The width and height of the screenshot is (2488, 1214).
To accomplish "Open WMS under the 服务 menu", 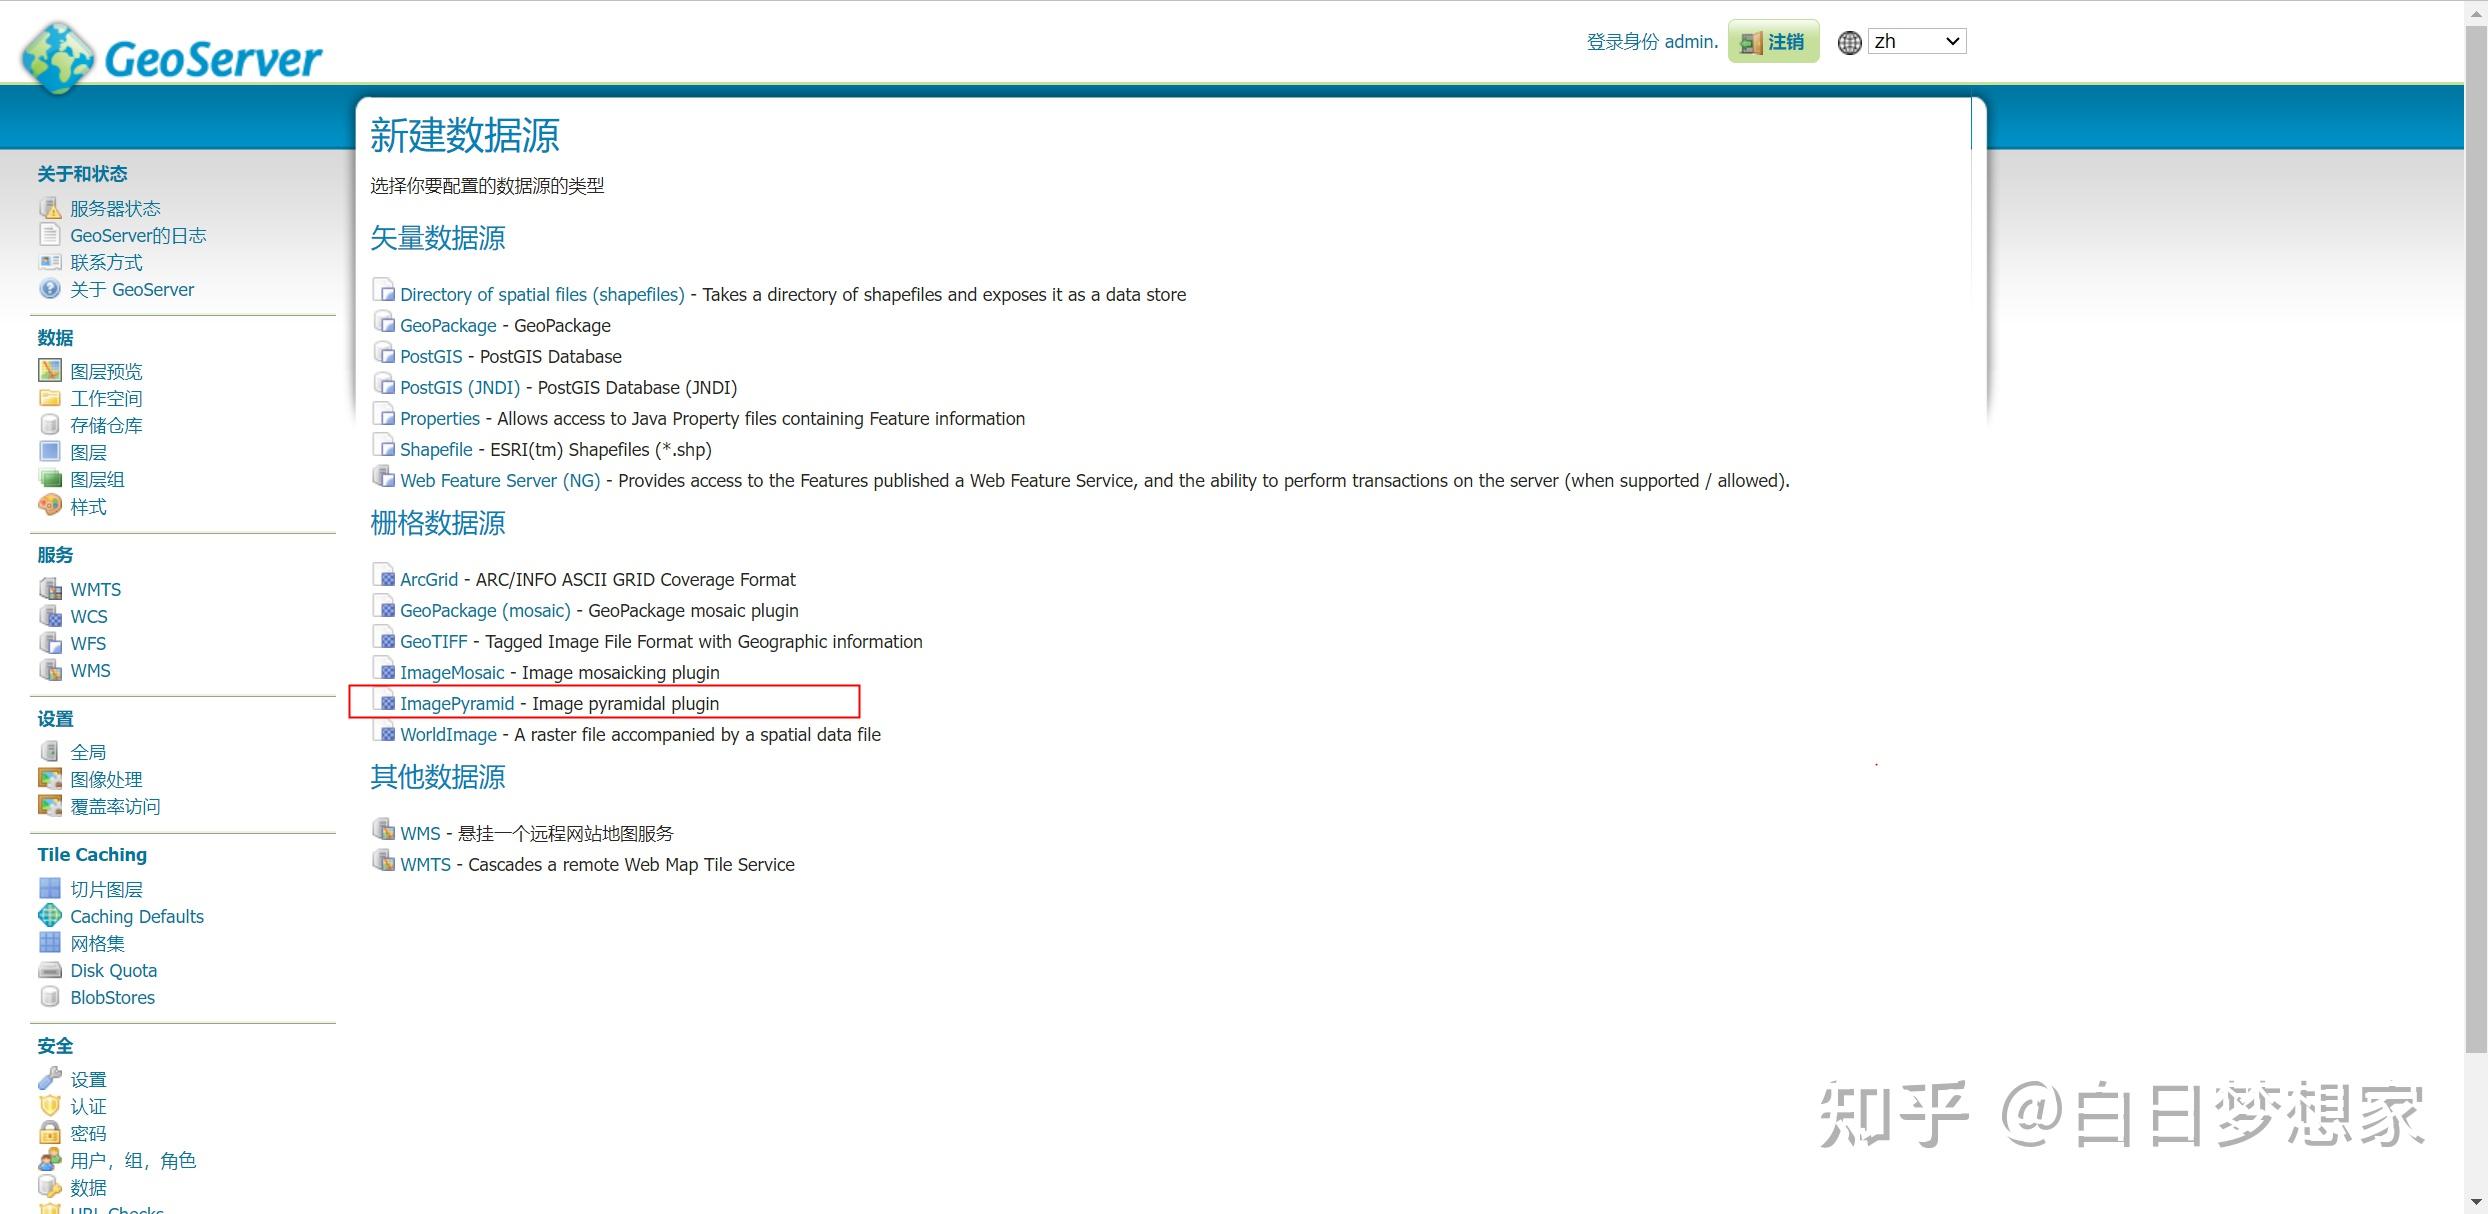I will (x=90, y=670).
